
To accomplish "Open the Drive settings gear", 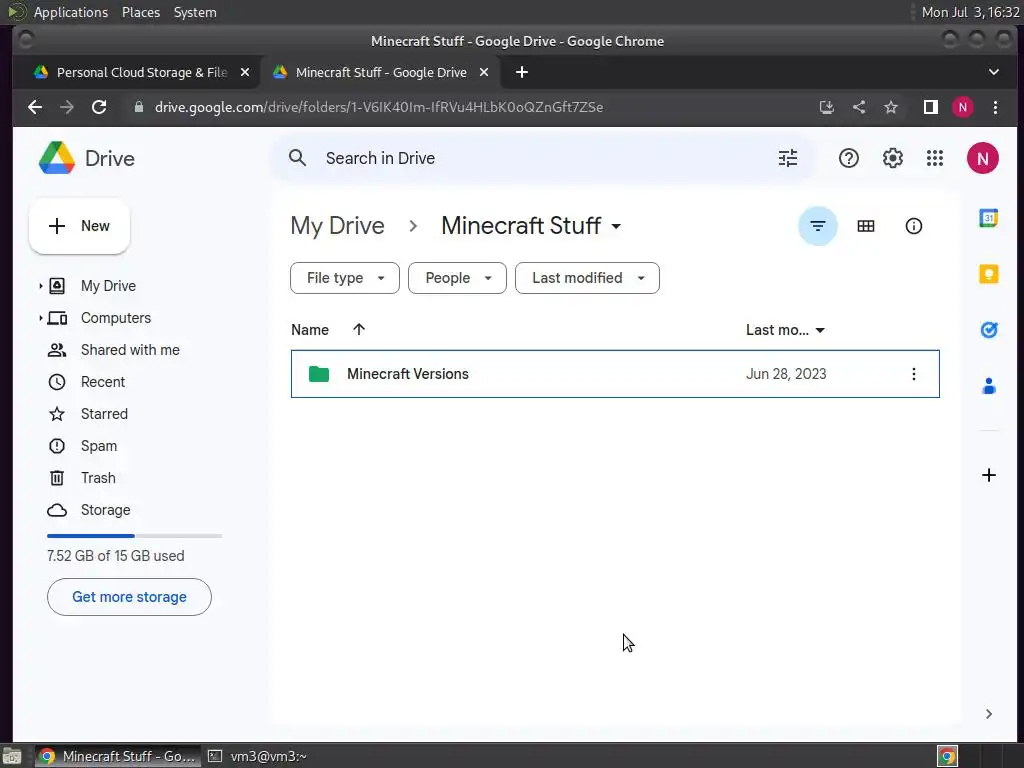I will (892, 158).
